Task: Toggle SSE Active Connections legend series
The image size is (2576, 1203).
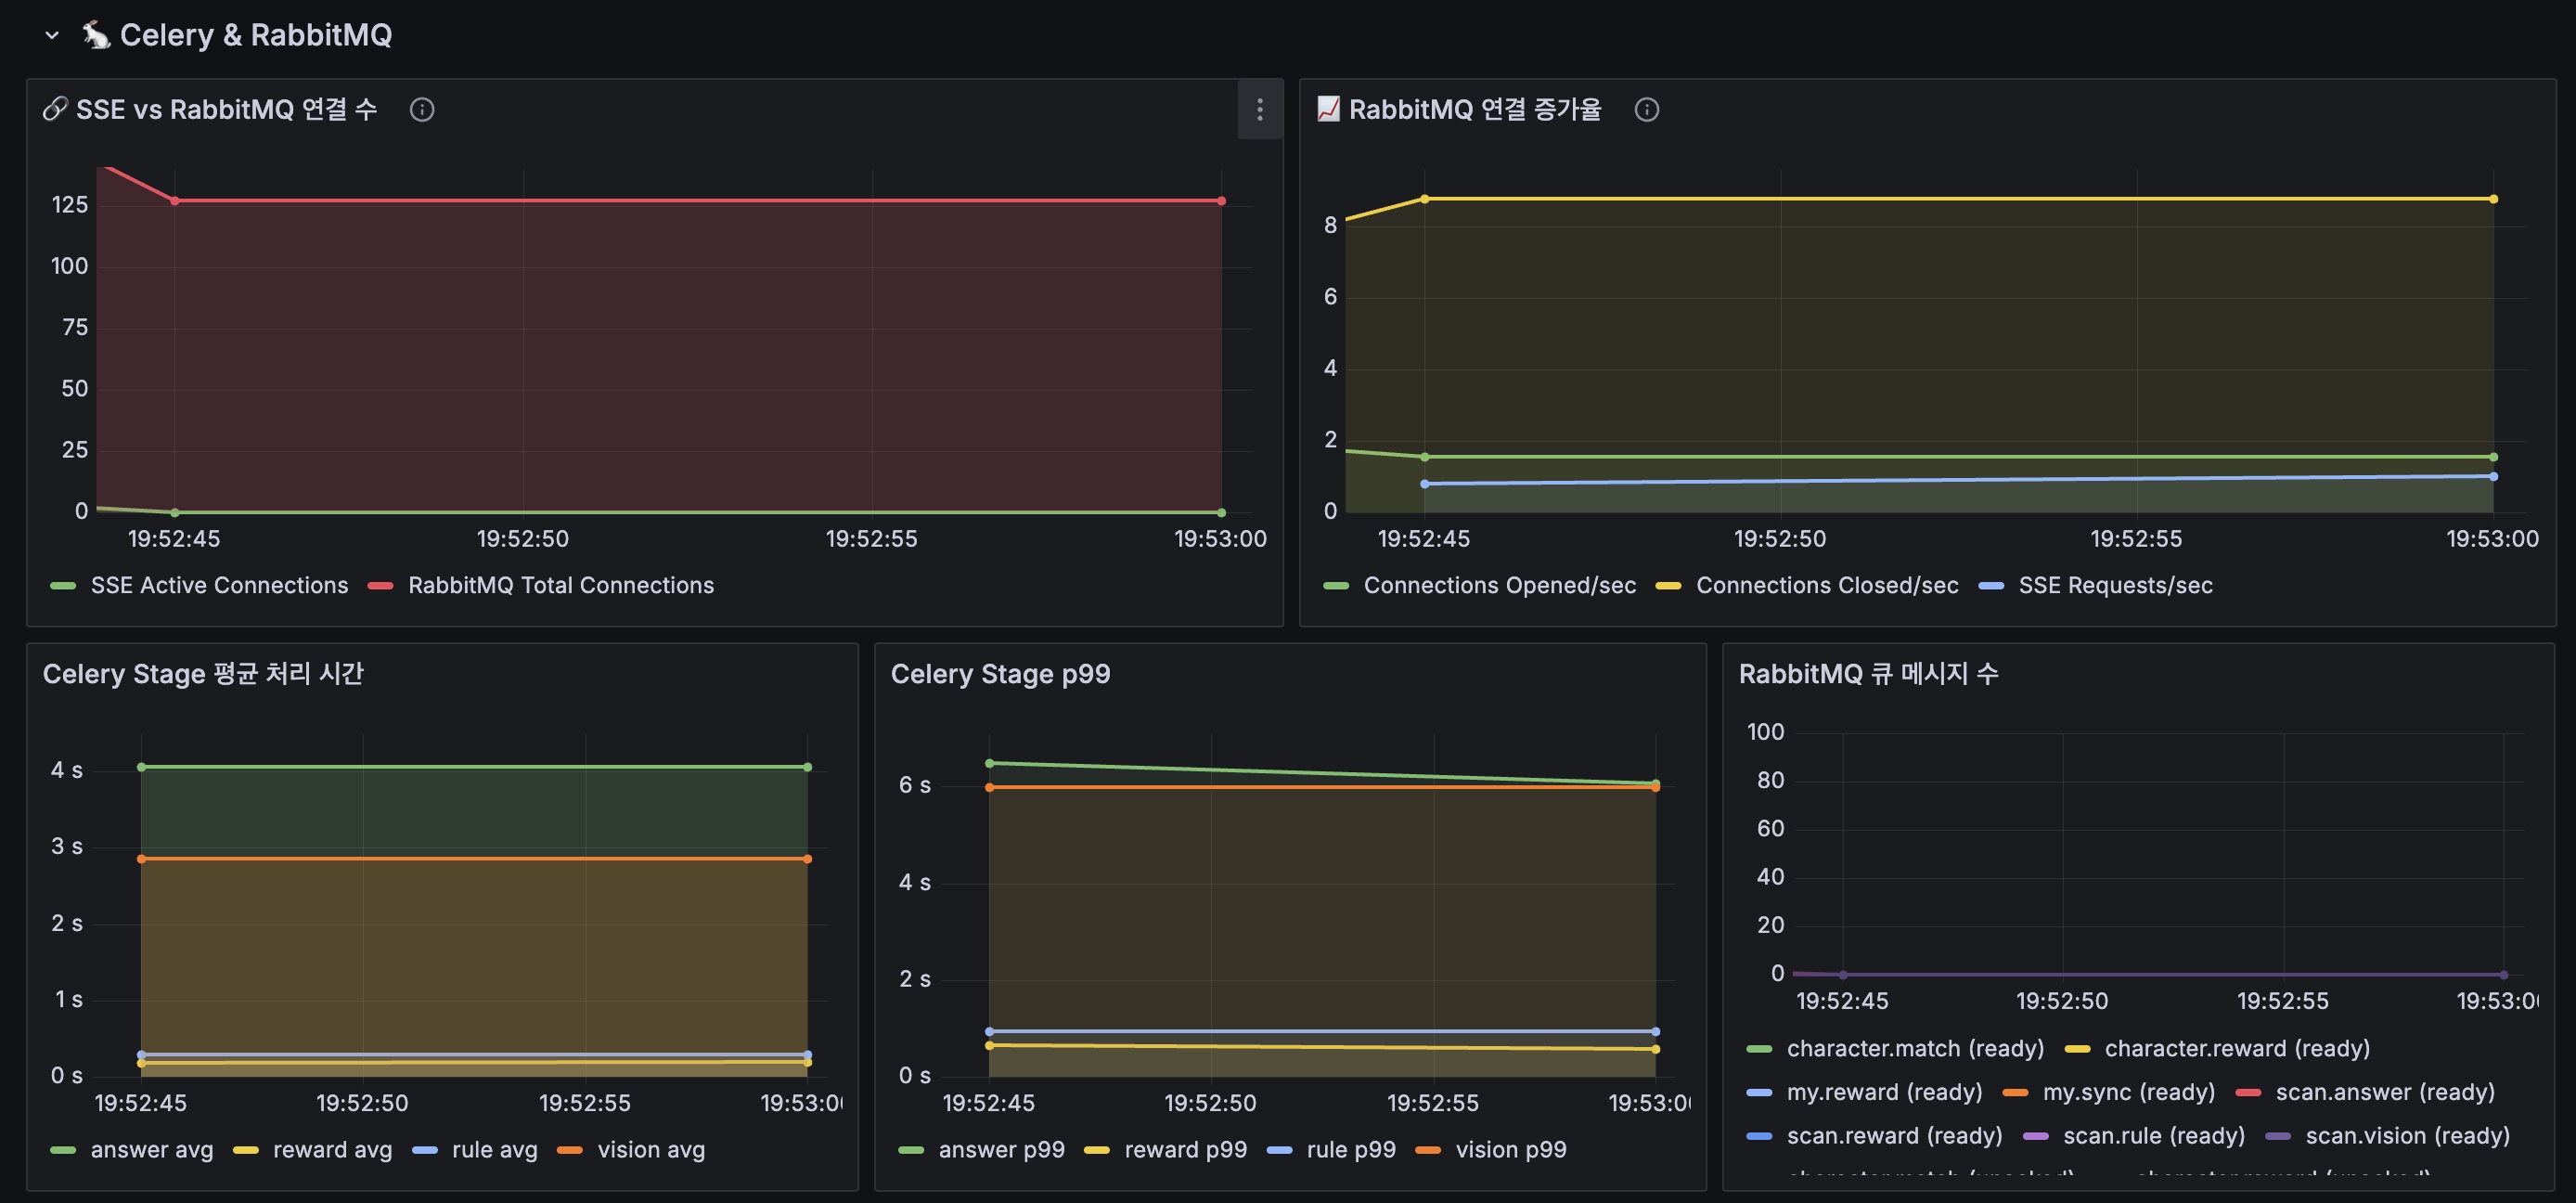Action: click(x=219, y=586)
